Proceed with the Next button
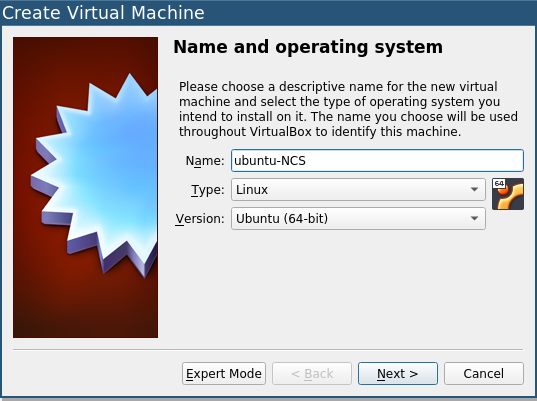The width and height of the screenshot is (537, 401). 398,373
